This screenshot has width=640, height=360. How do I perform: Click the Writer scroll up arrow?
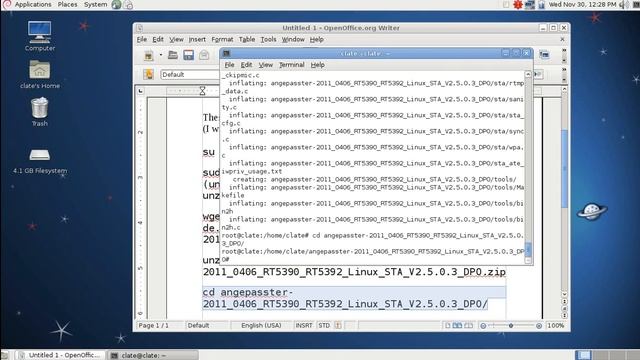564,89
